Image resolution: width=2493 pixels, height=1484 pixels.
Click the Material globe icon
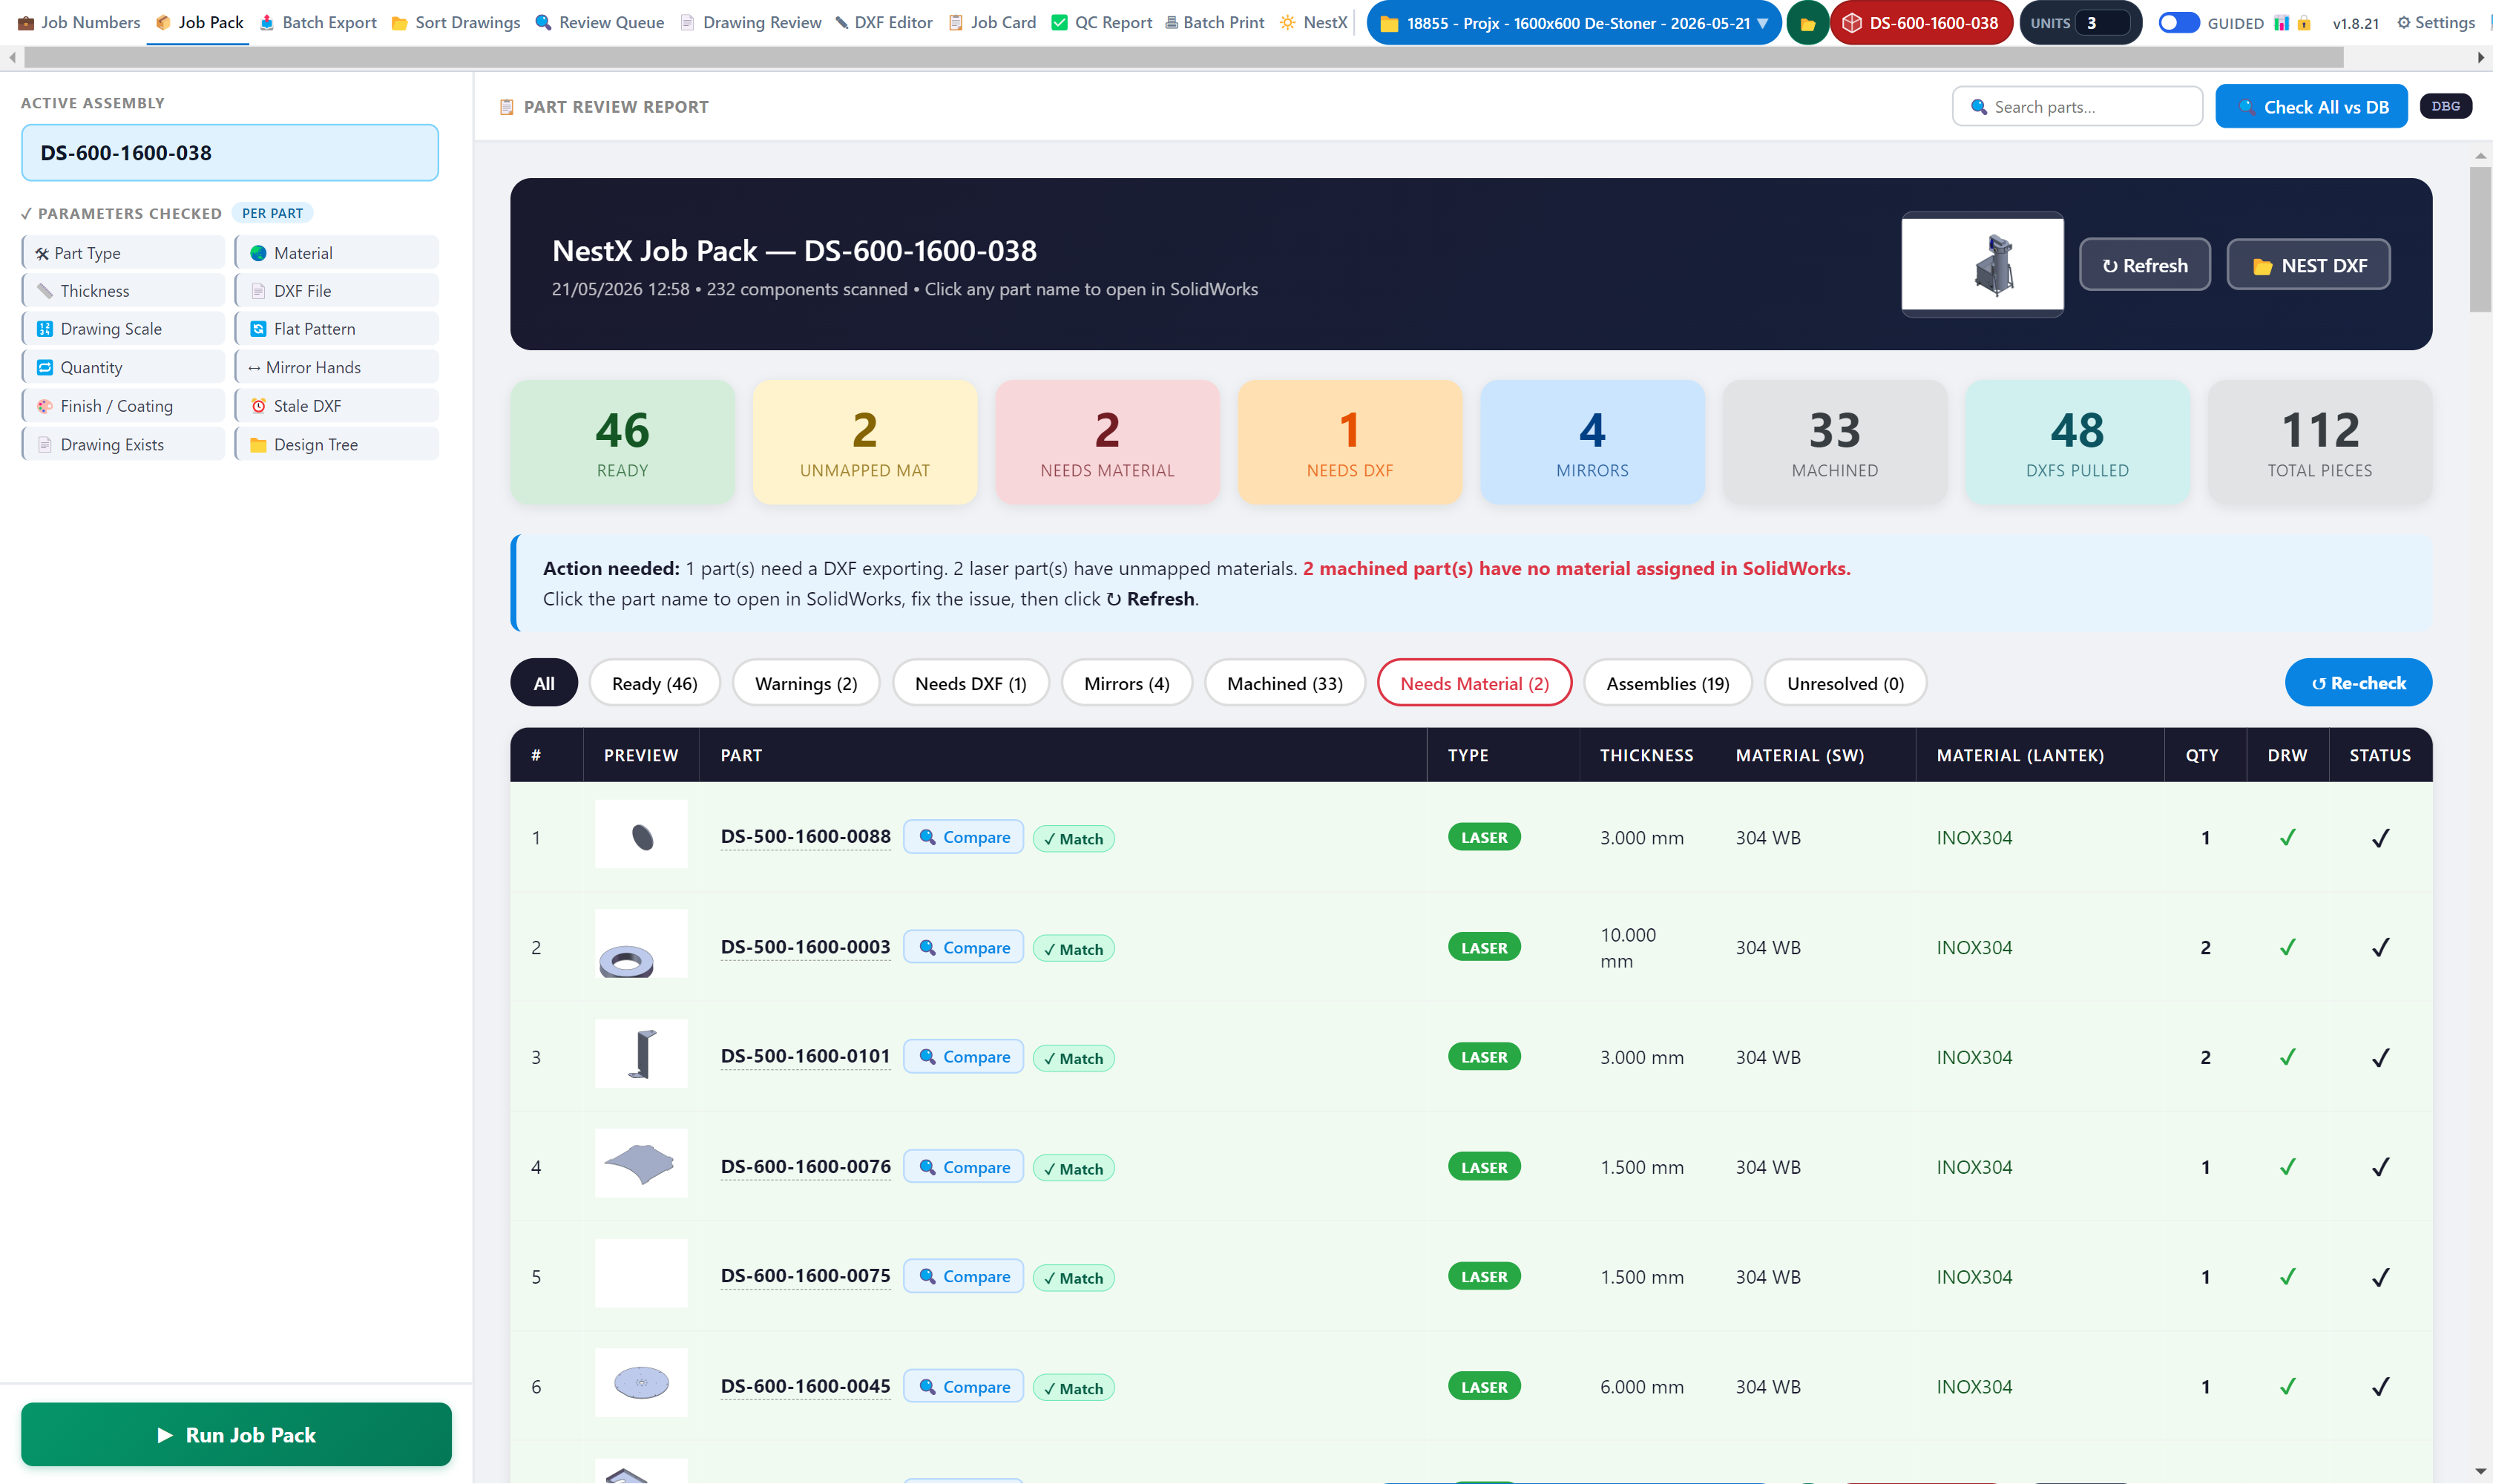tap(258, 254)
